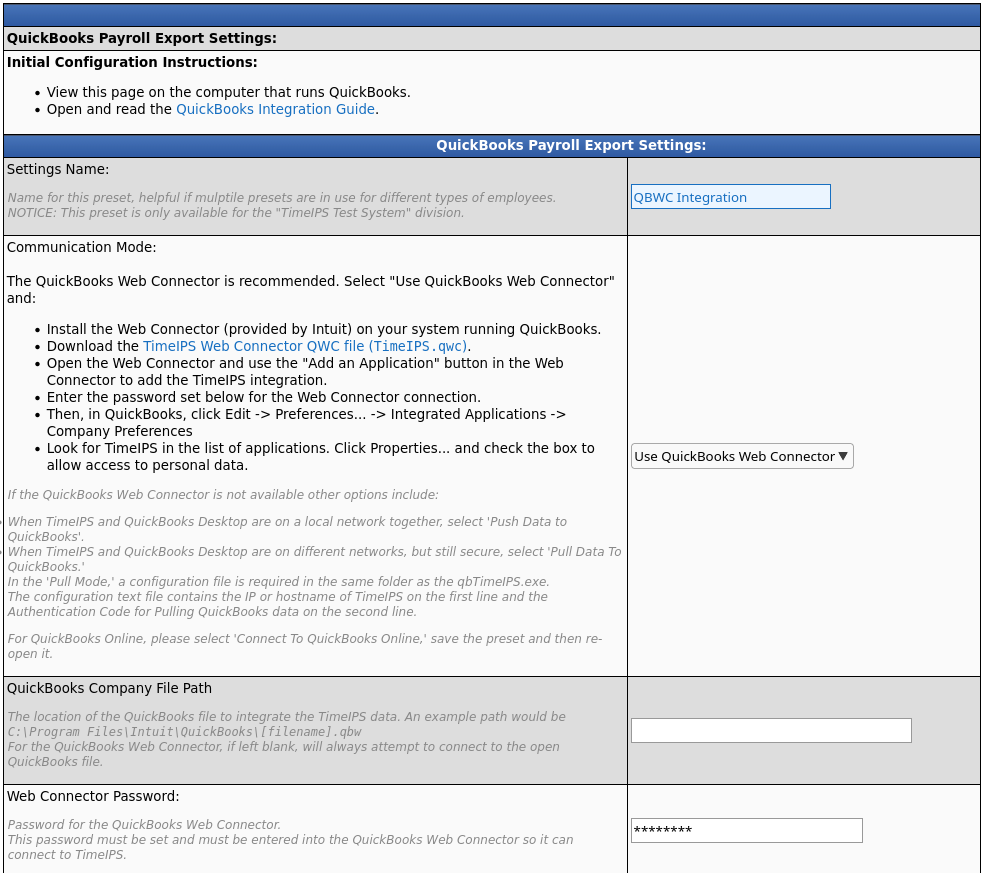Click 'Then, in QuickBooks, click Edit' bullet

tap(306, 423)
